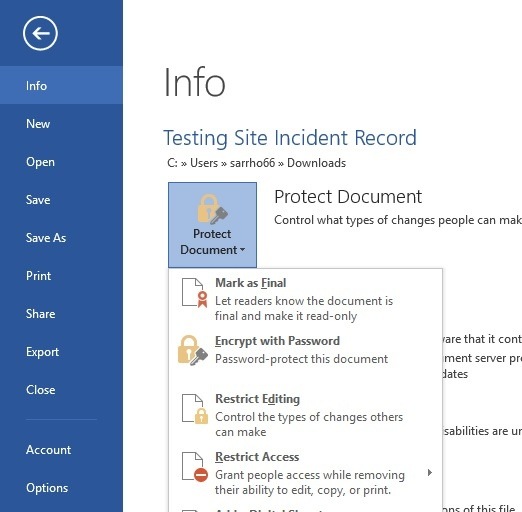Click the Restrict Editing page-lock icon
The height and width of the screenshot is (512, 522).
195,409
